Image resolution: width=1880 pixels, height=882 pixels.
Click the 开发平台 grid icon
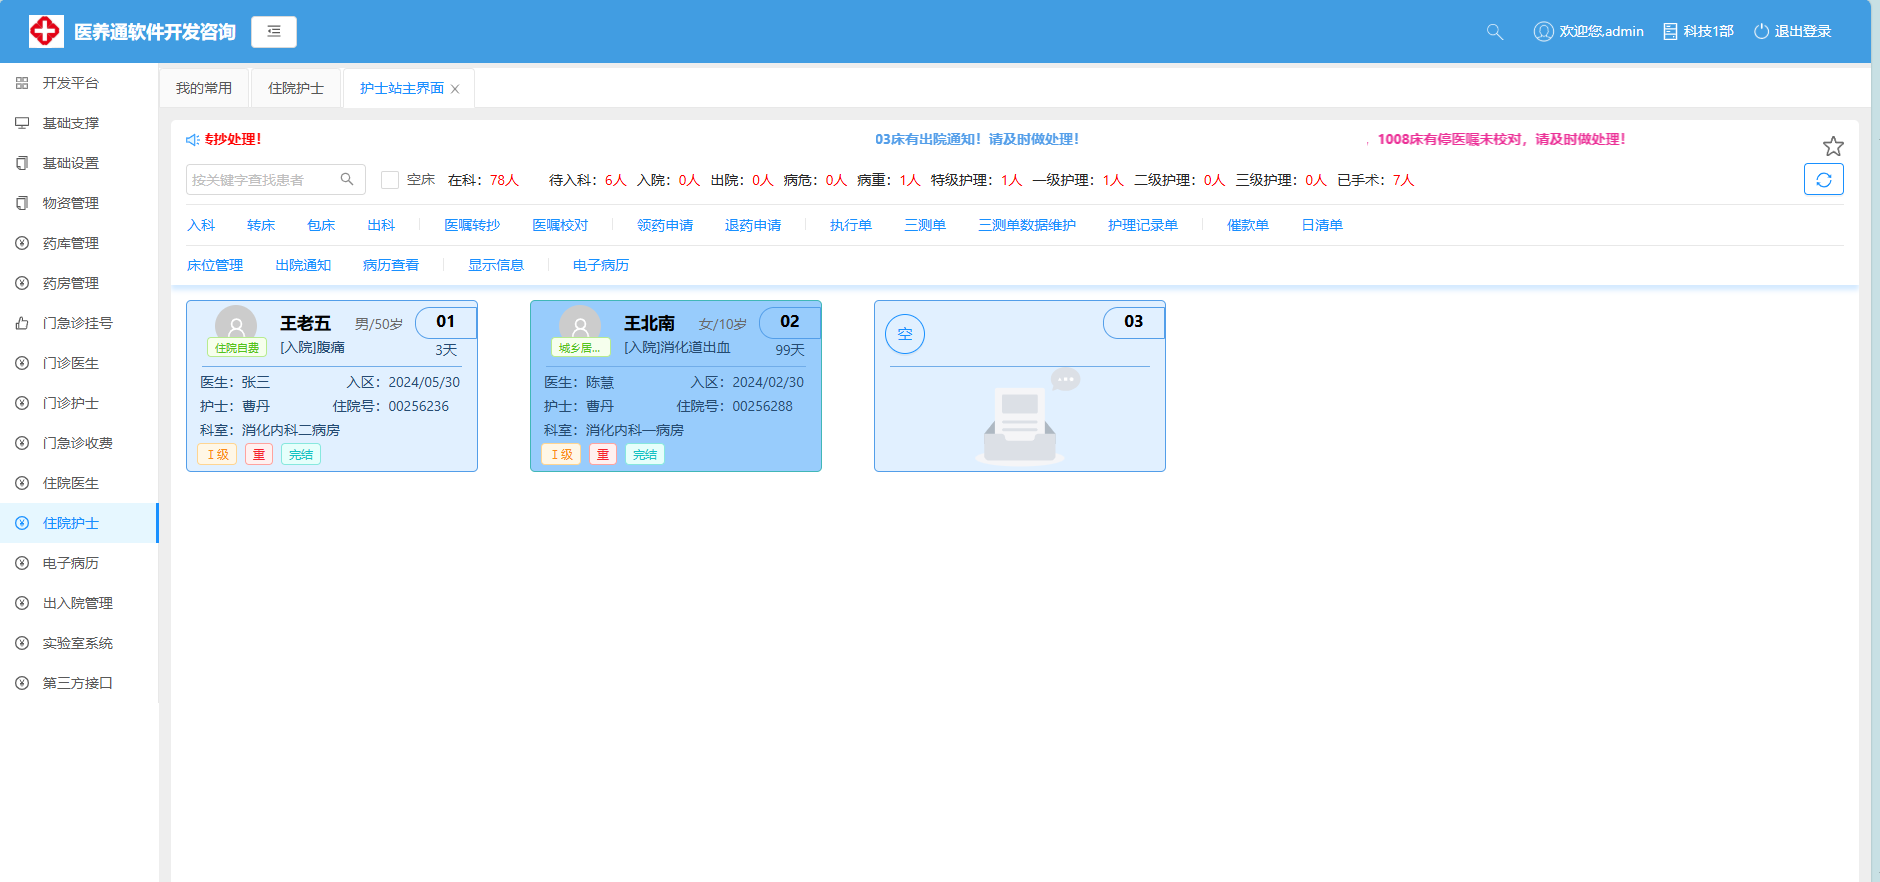22,83
